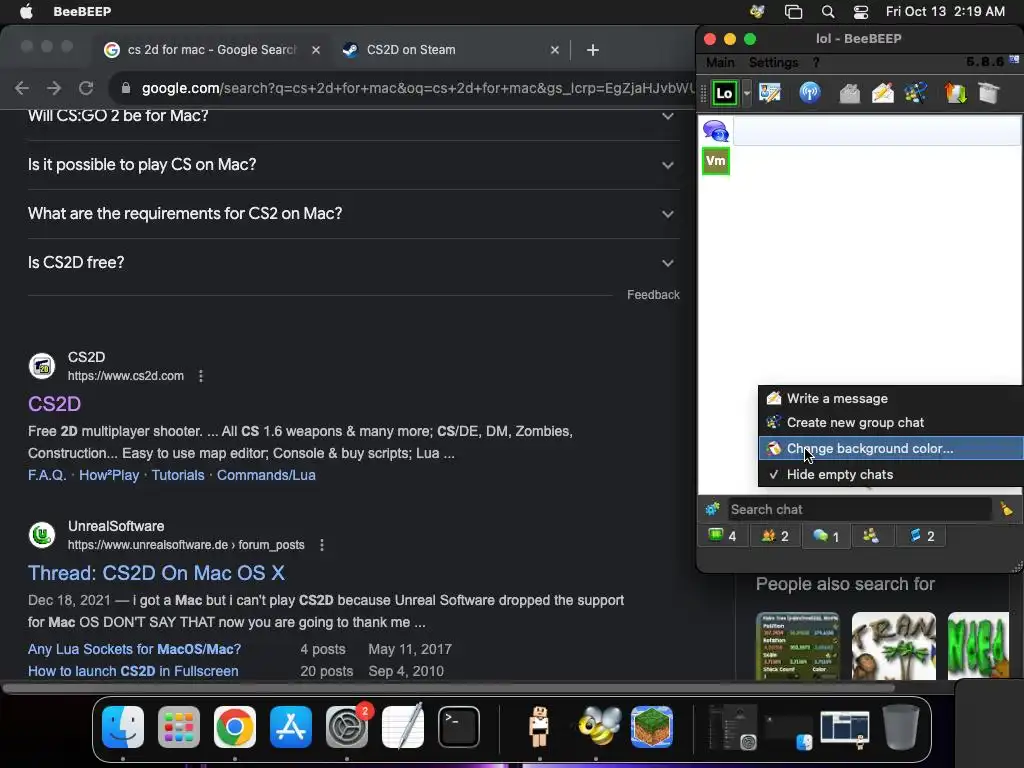This screenshot has width=1024, height=768.
Task: Select the 'cs 2d for mac - Google Search' tab
Action: [x=212, y=50]
